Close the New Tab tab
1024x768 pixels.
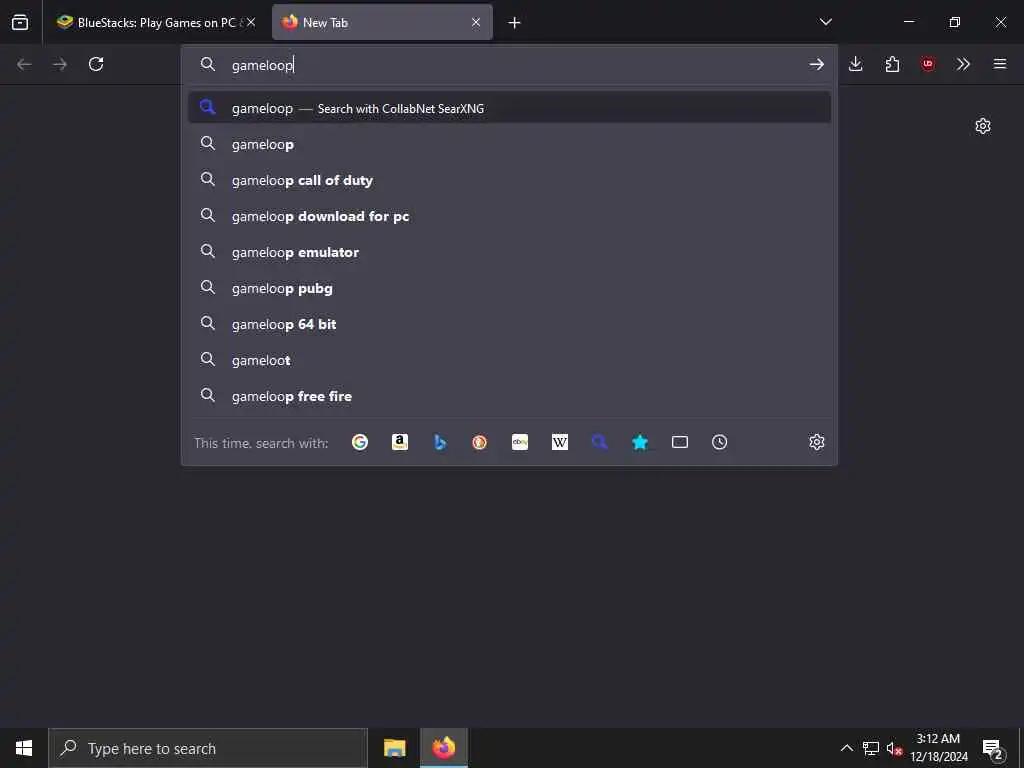[476, 22]
